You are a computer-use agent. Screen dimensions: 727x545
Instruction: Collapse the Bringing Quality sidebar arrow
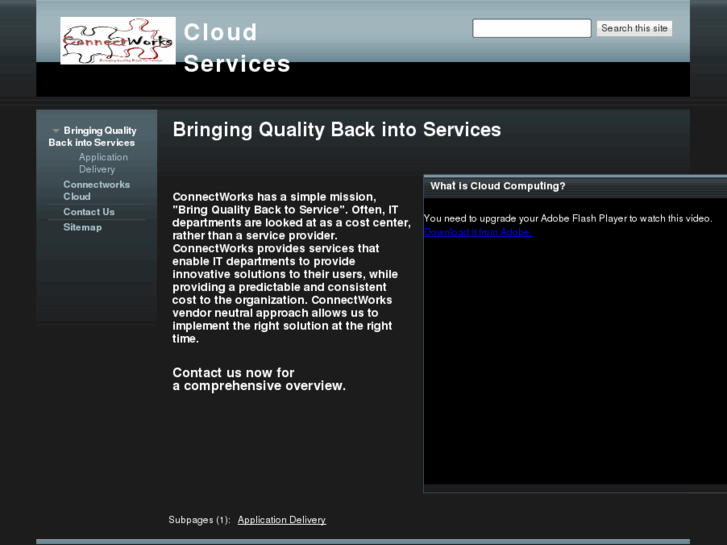click(x=56, y=131)
